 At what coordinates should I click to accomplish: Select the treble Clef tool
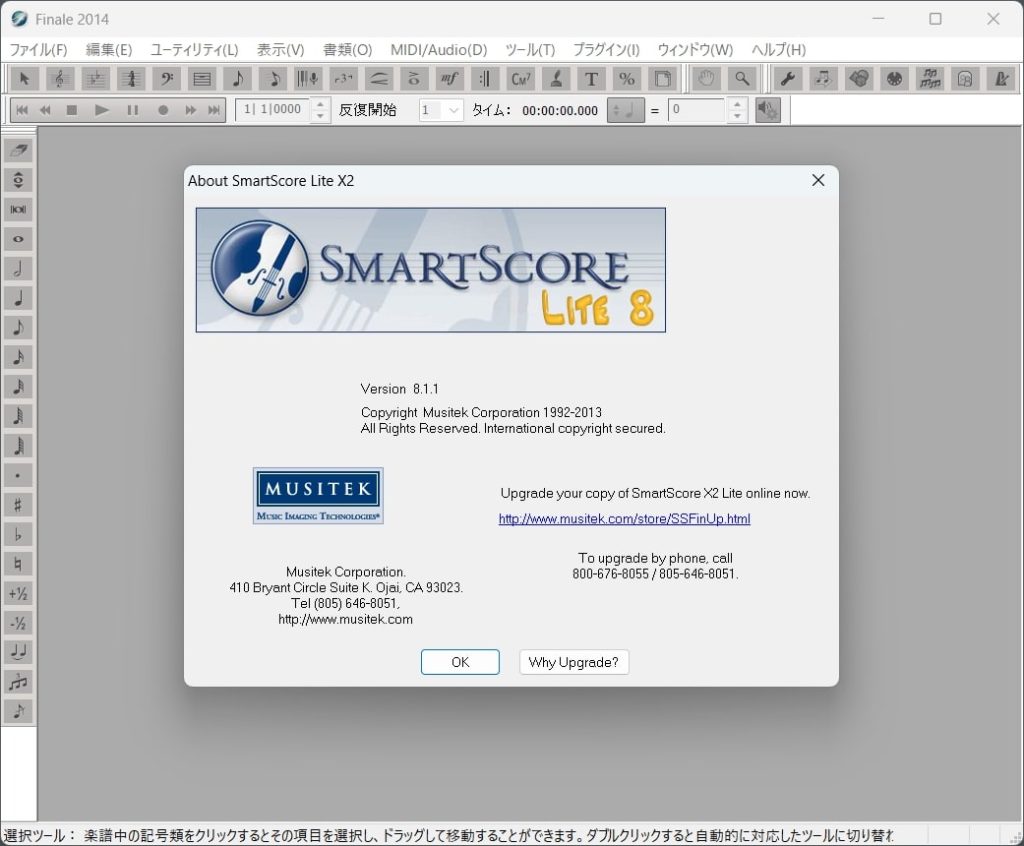(60, 79)
